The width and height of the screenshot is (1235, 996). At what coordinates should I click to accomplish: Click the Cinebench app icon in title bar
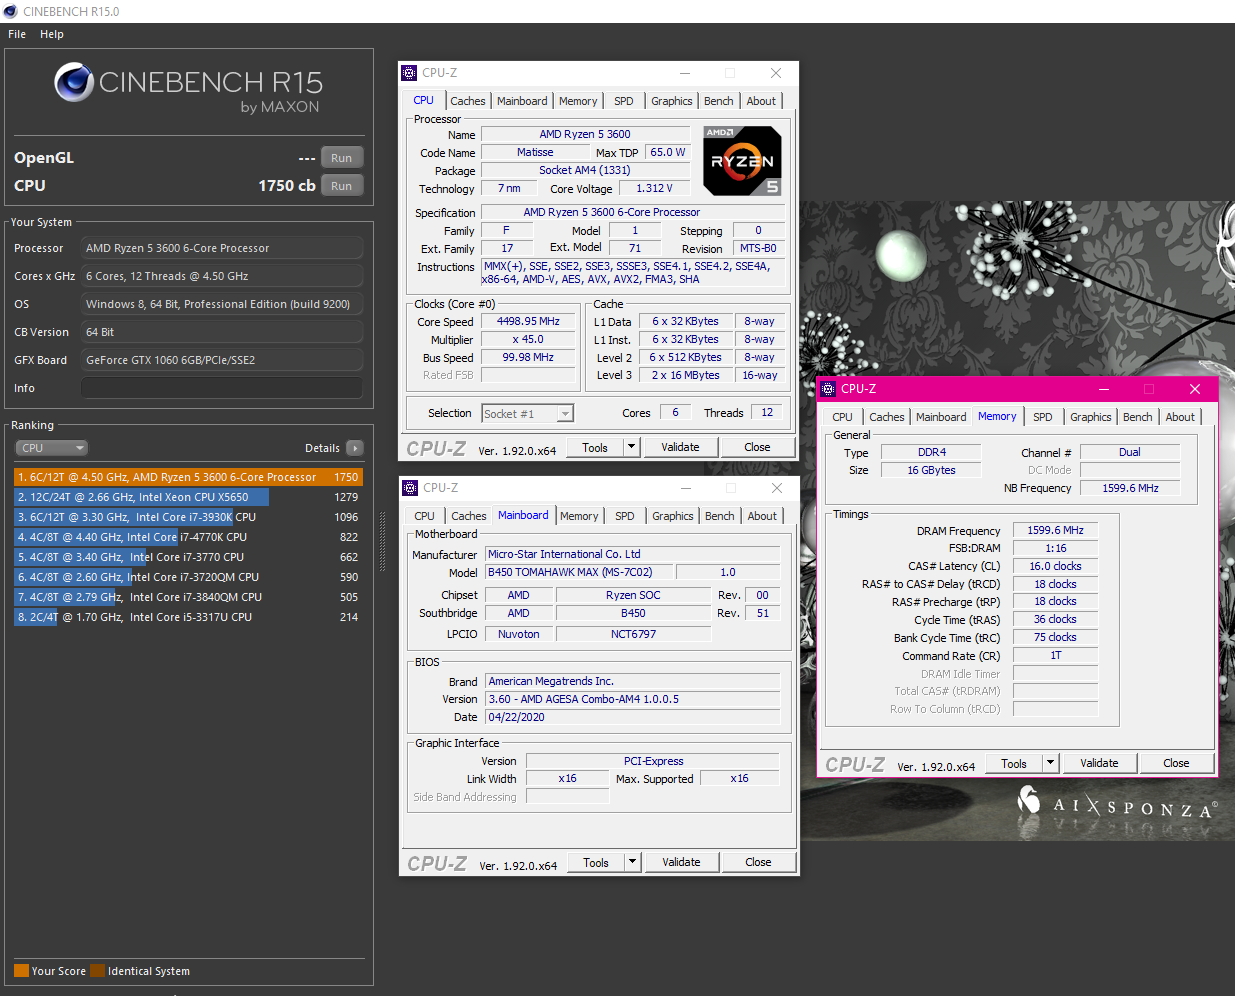pos(10,11)
